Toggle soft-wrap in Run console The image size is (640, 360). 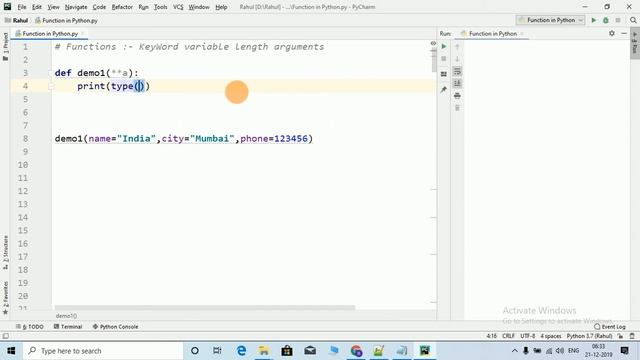click(457, 71)
